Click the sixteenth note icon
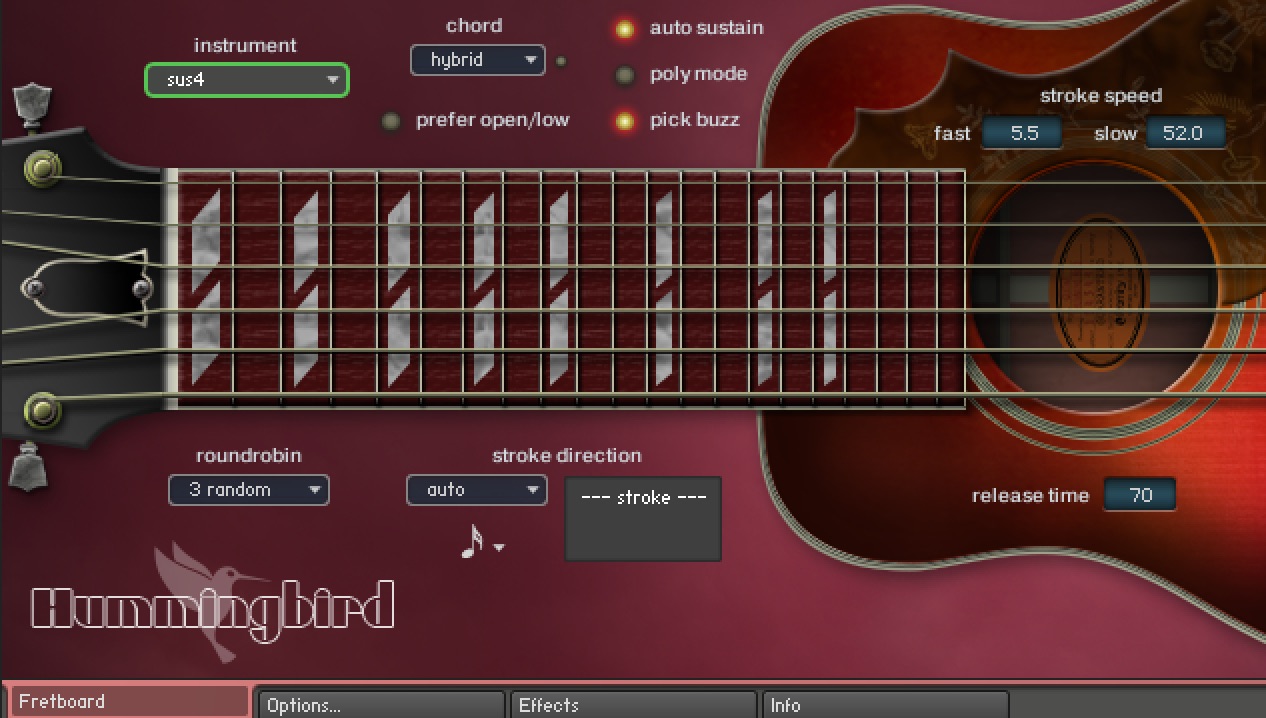The height and width of the screenshot is (718, 1266). (x=472, y=541)
